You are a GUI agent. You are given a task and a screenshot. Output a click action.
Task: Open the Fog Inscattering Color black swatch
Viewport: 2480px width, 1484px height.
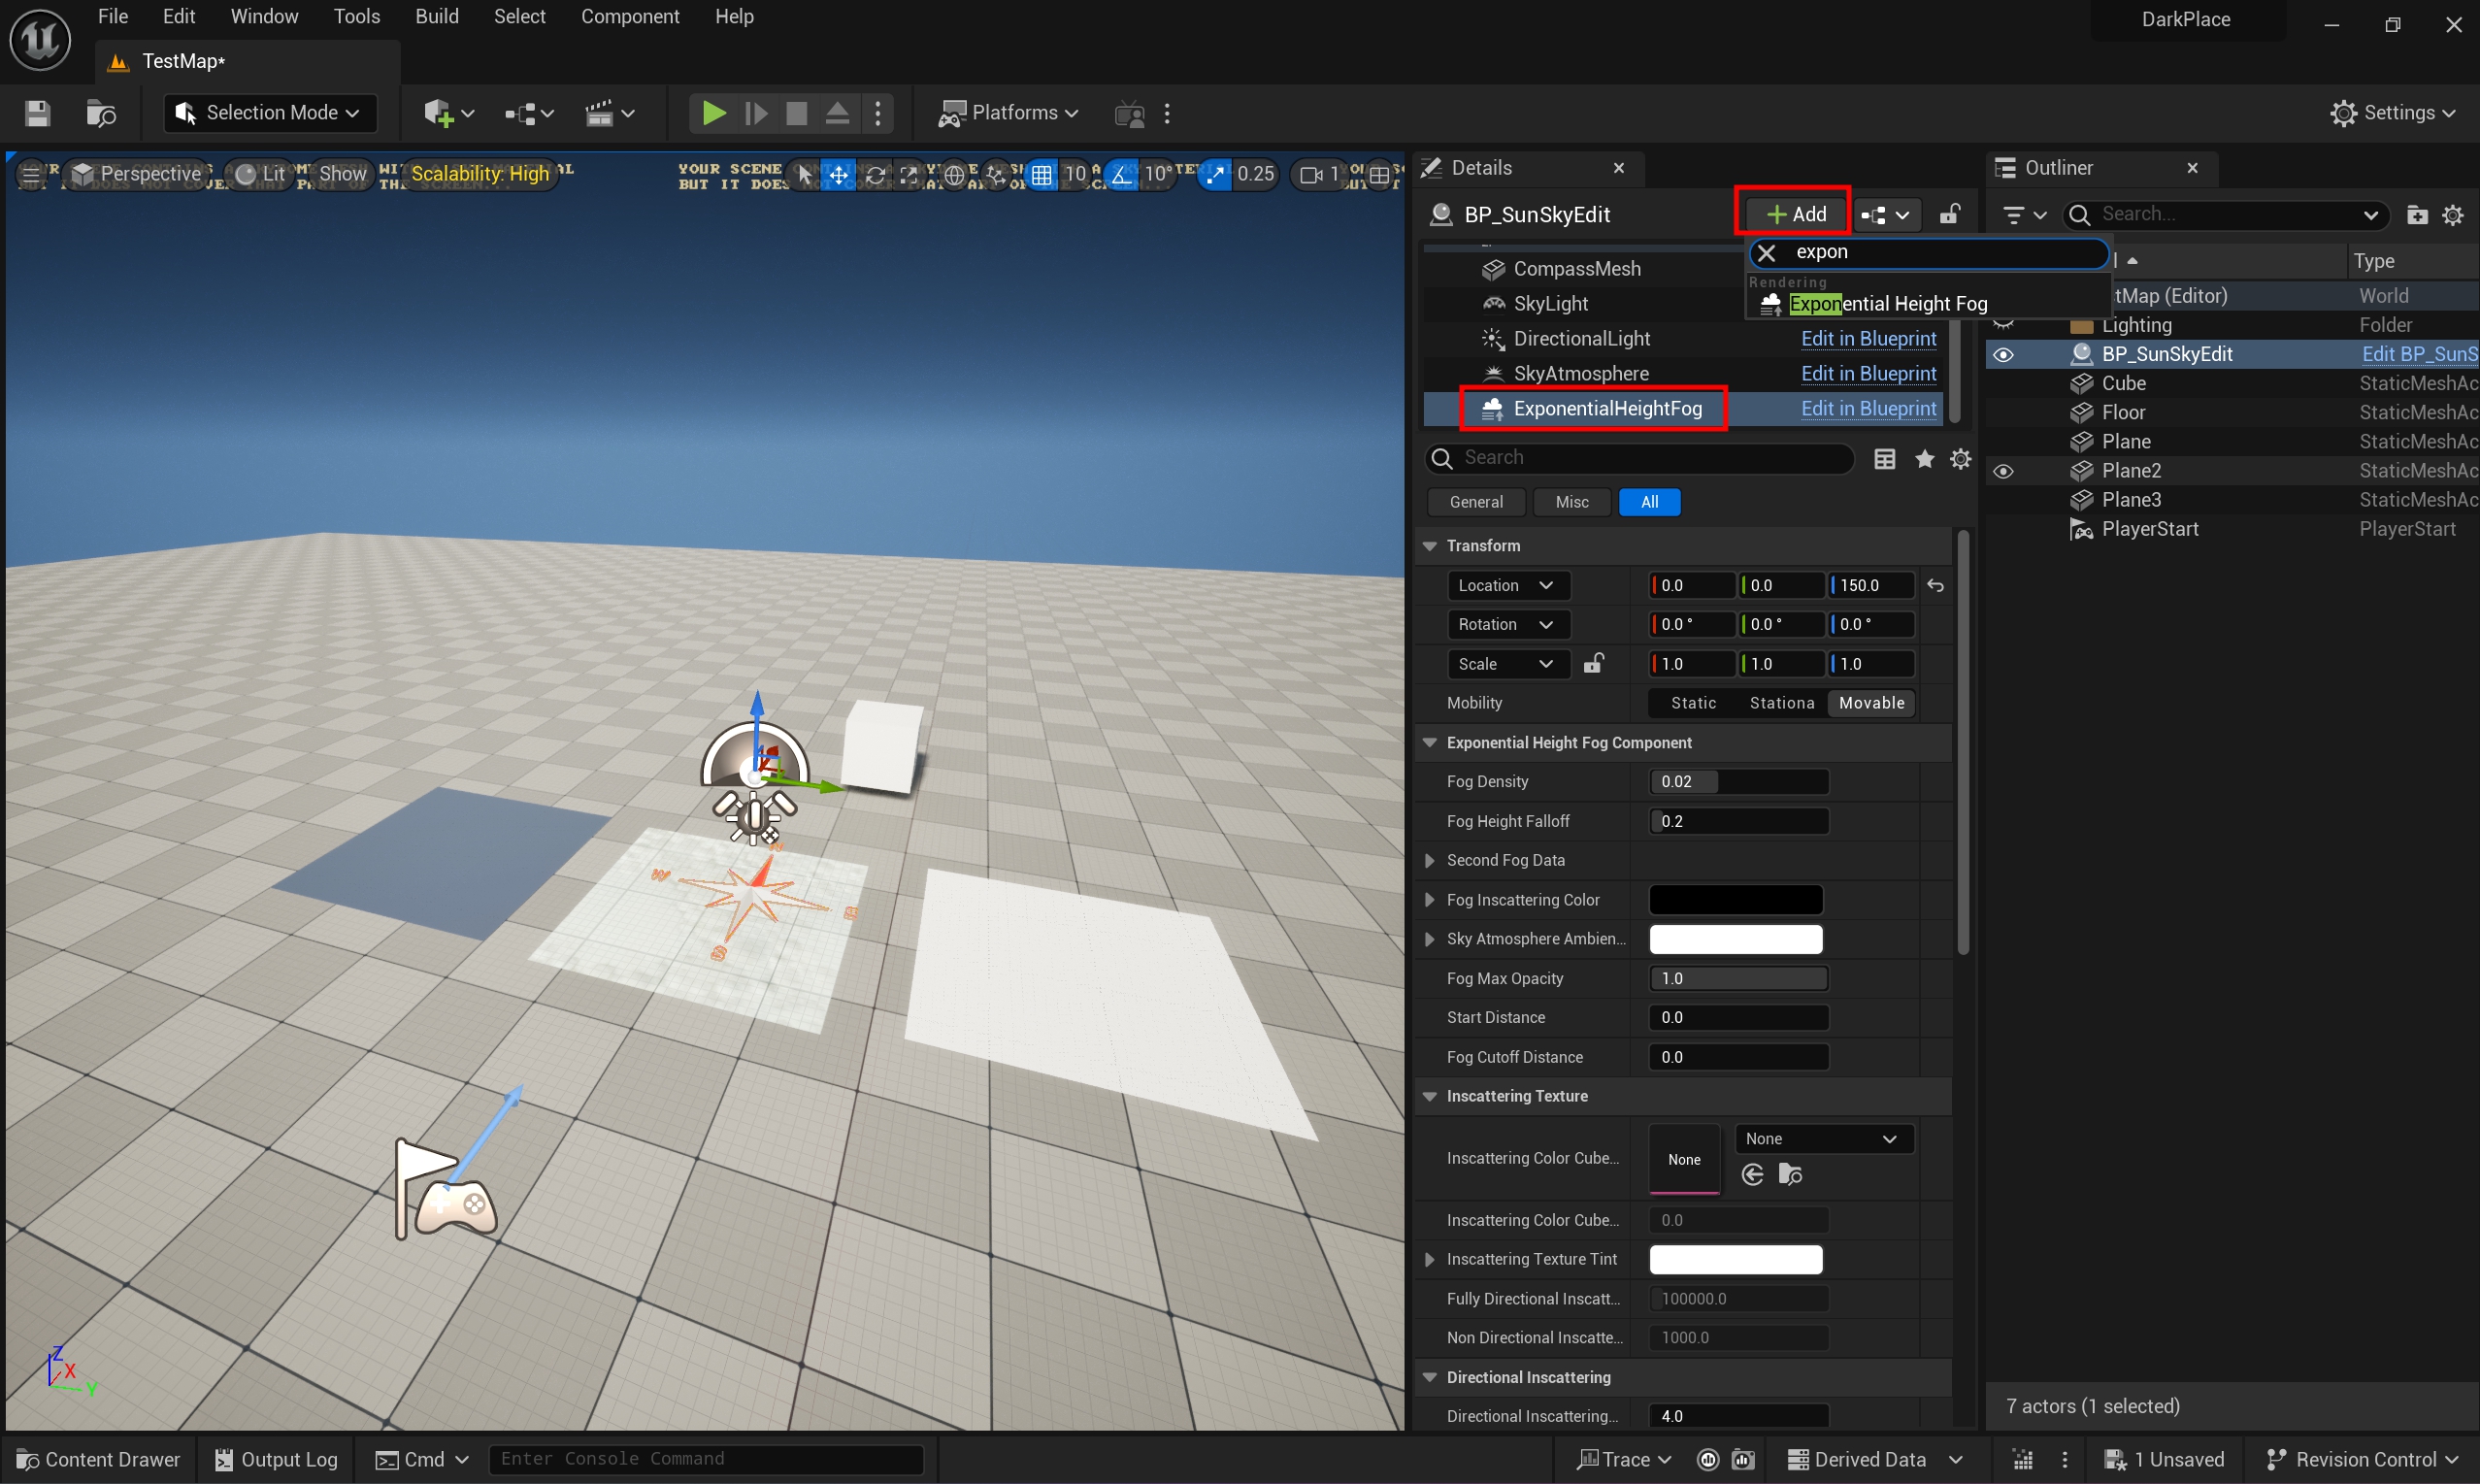tap(1735, 900)
